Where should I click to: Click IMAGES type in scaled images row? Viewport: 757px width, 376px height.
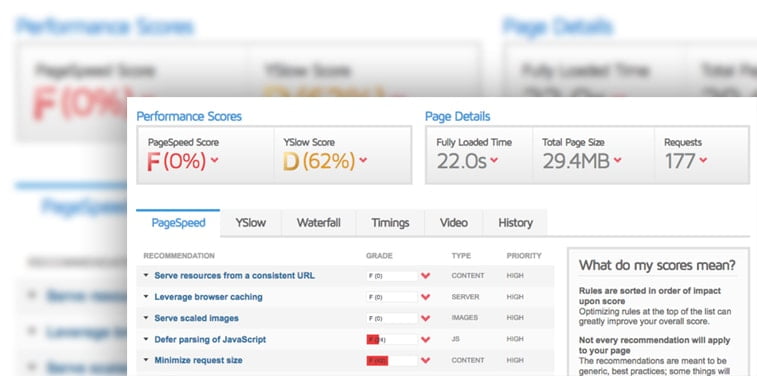[x=465, y=318]
